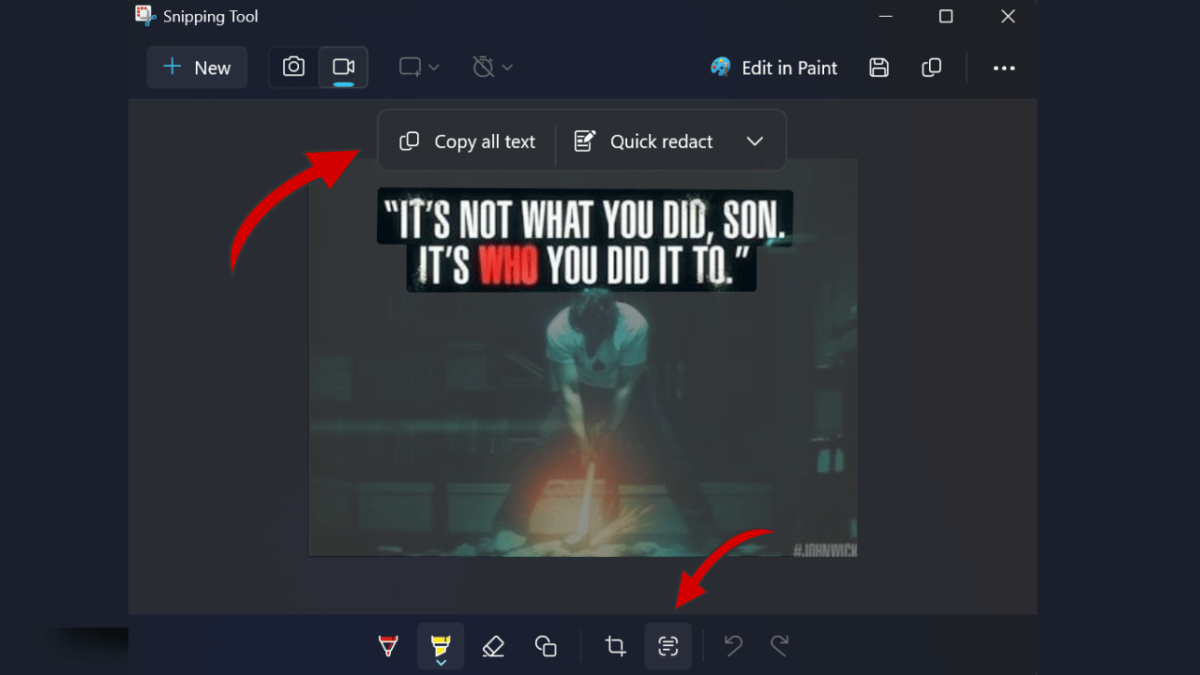The height and width of the screenshot is (675, 1200).
Task: Switch to video Record mode
Action: coord(343,67)
